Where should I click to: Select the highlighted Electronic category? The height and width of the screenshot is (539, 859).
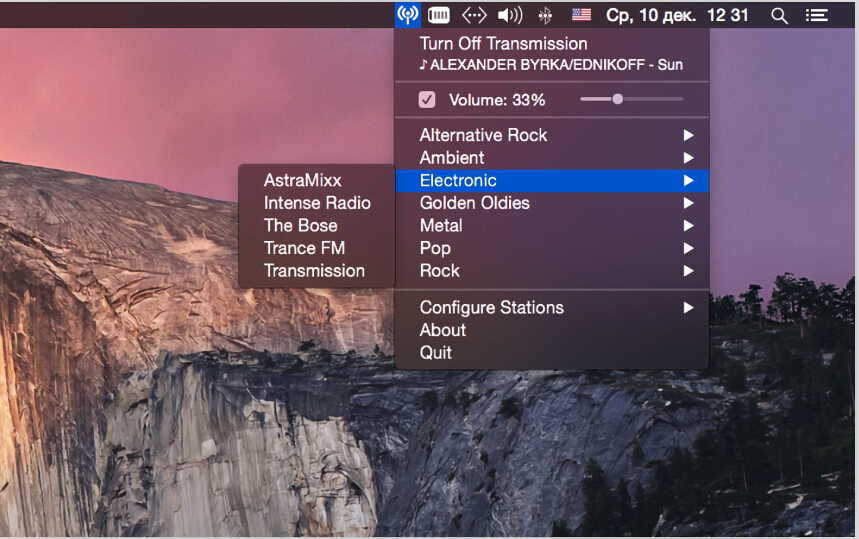pyautogui.click(x=552, y=181)
